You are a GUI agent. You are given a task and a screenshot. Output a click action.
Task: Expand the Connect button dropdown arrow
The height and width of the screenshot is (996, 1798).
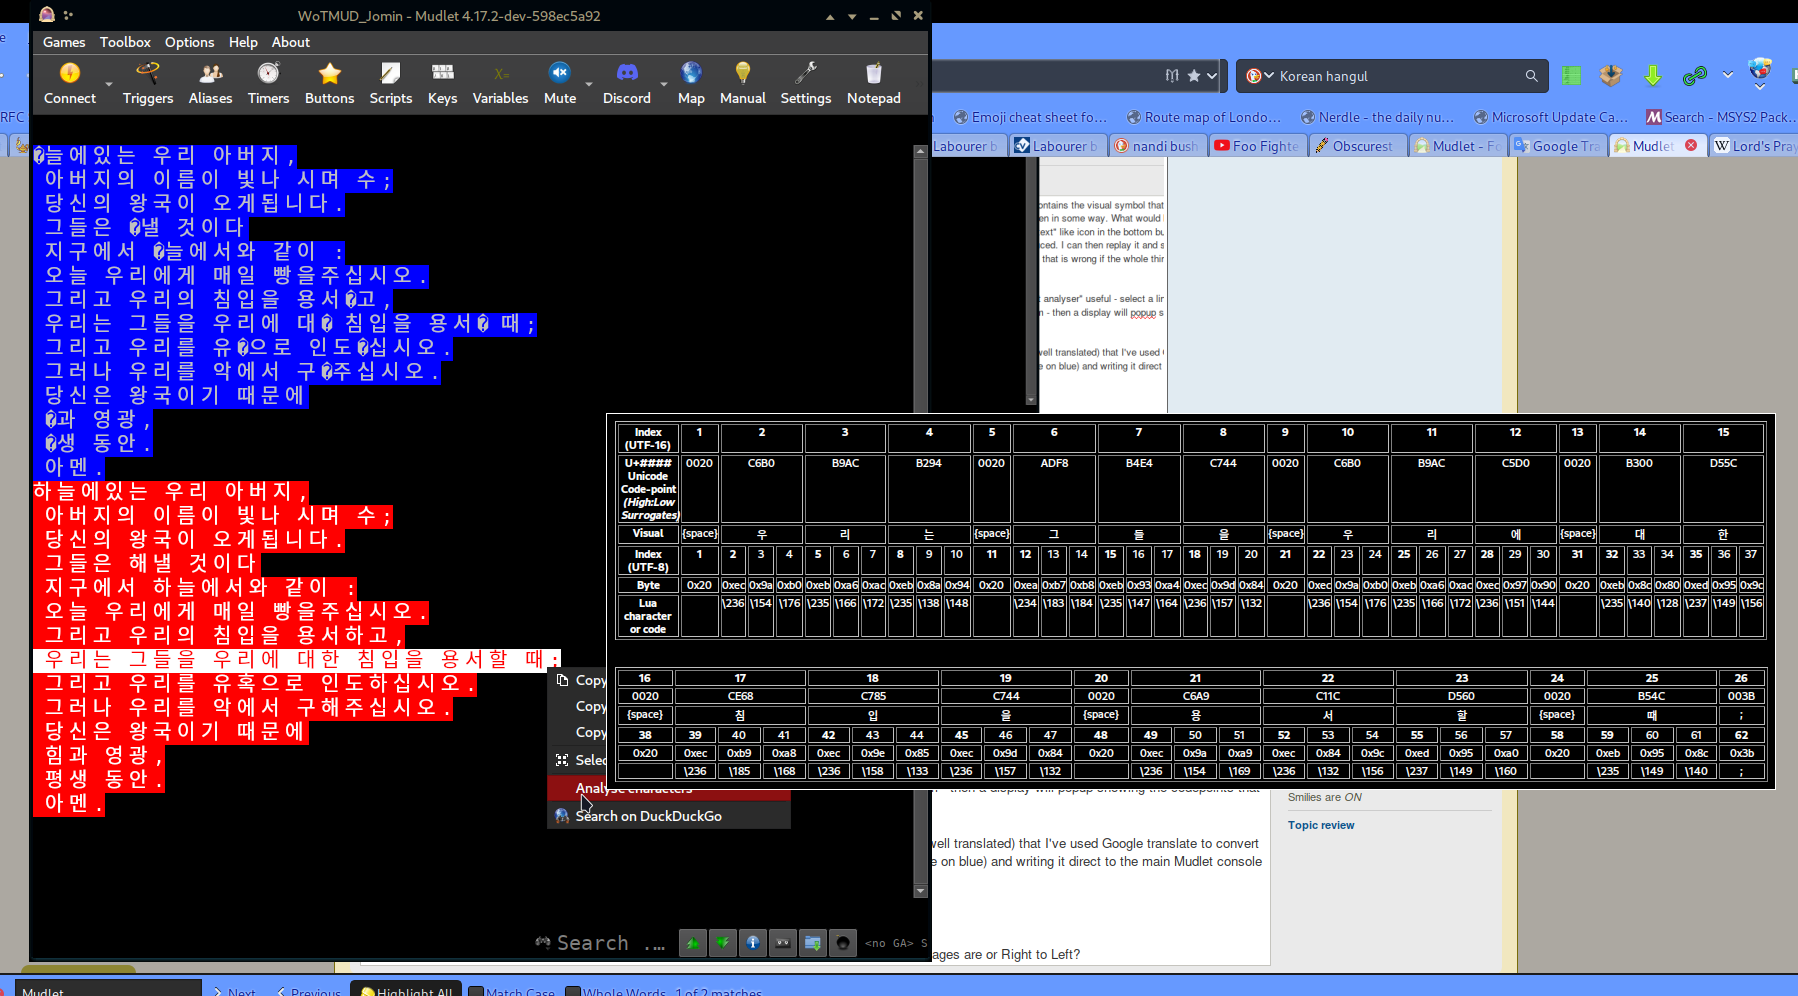point(107,84)
